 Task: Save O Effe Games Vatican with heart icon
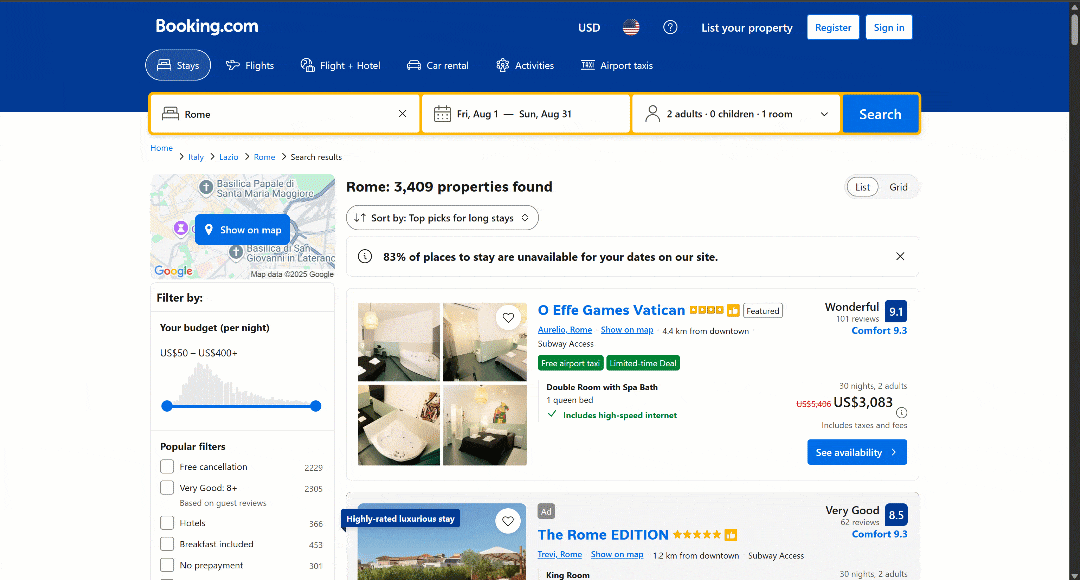(508, 318)
